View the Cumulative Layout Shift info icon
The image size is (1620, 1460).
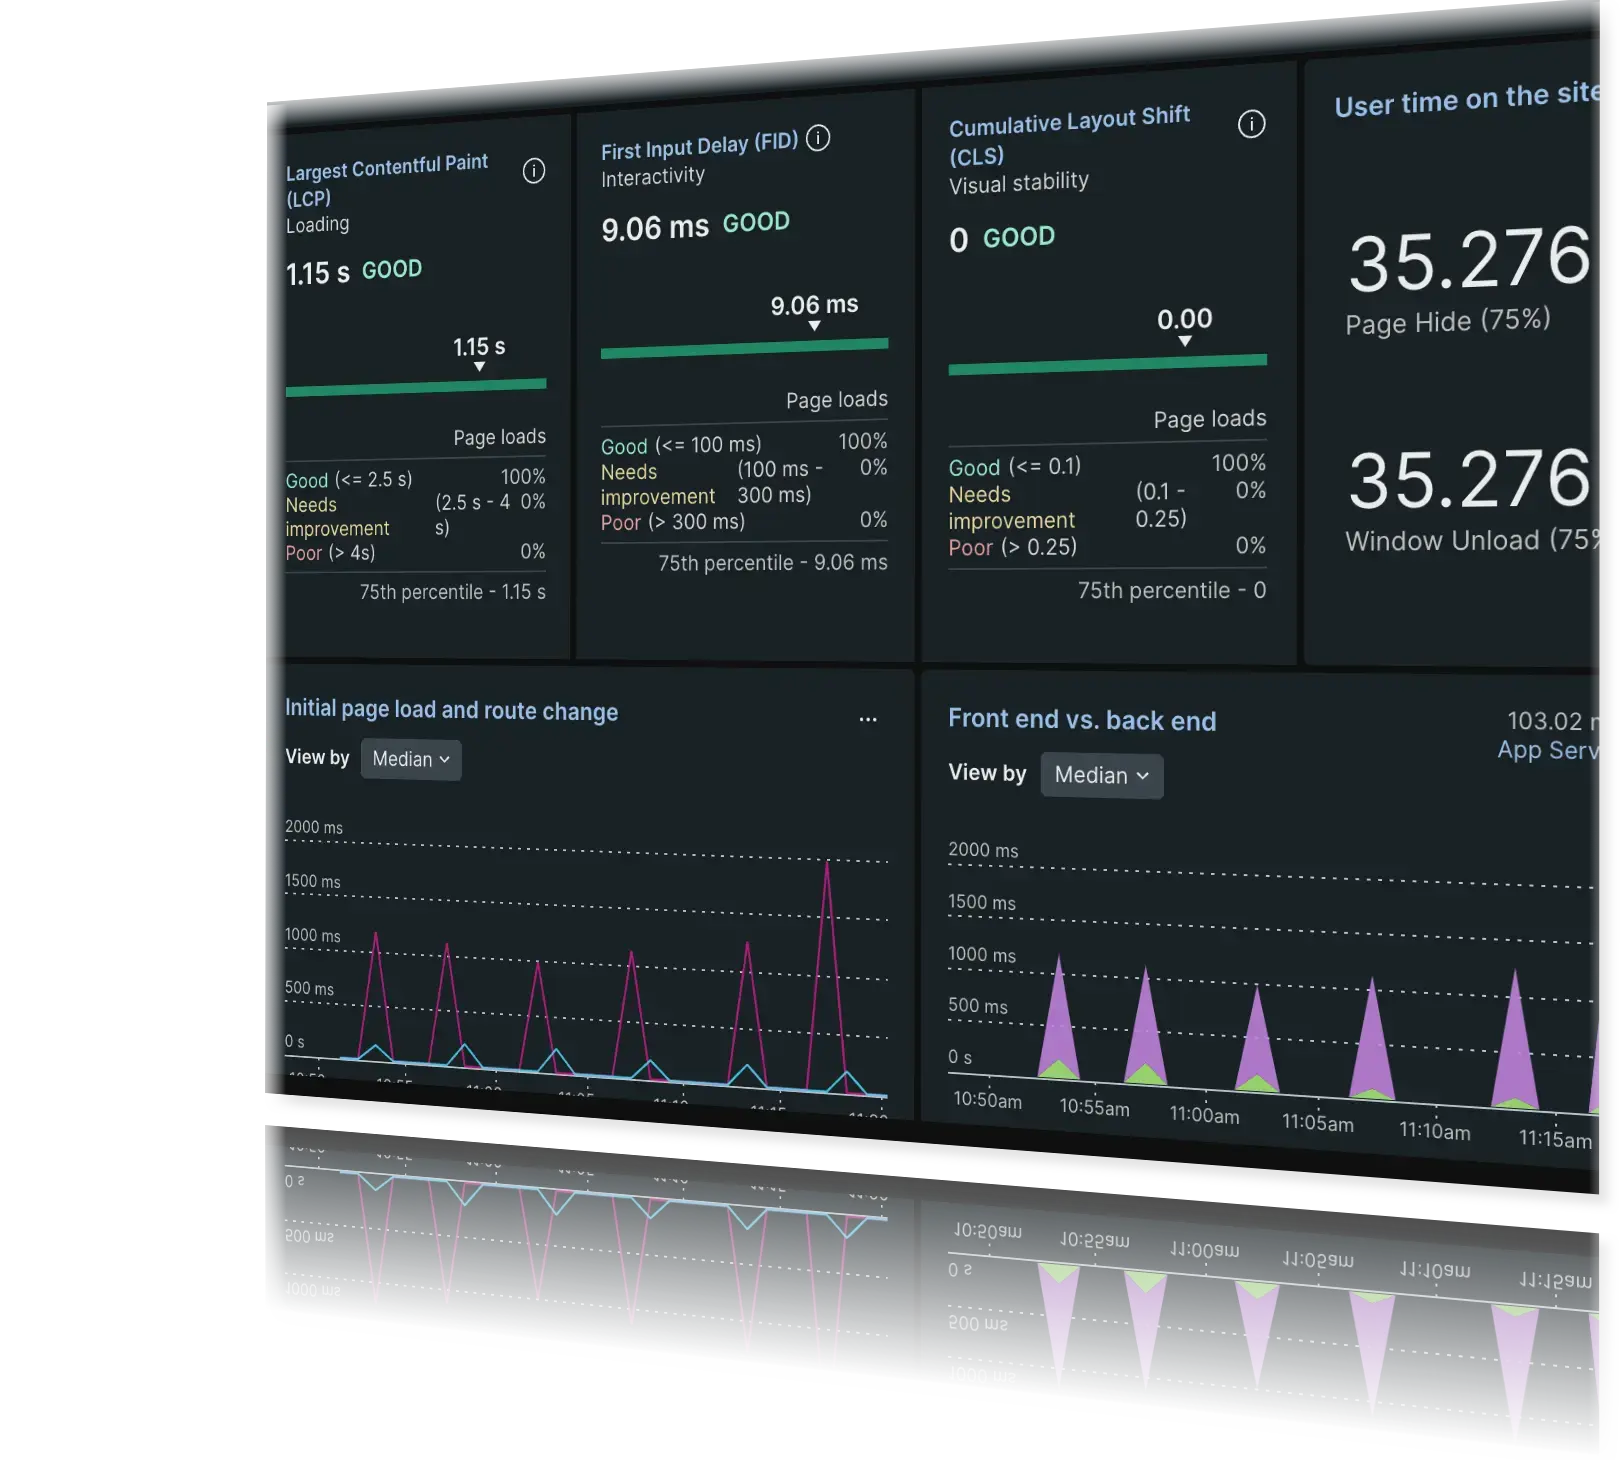point(1251,123)
